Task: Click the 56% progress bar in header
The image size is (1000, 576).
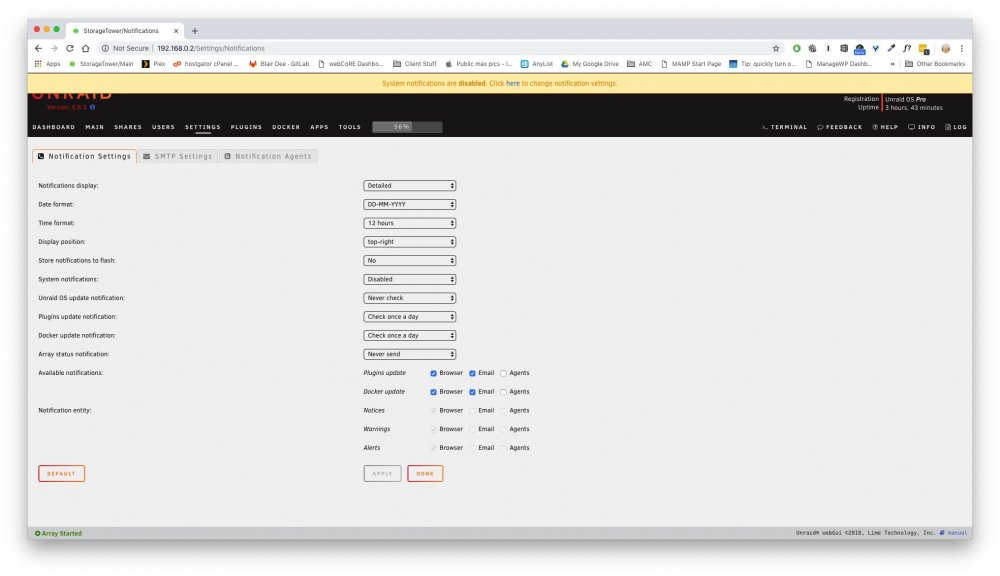Action: (407, 127)
